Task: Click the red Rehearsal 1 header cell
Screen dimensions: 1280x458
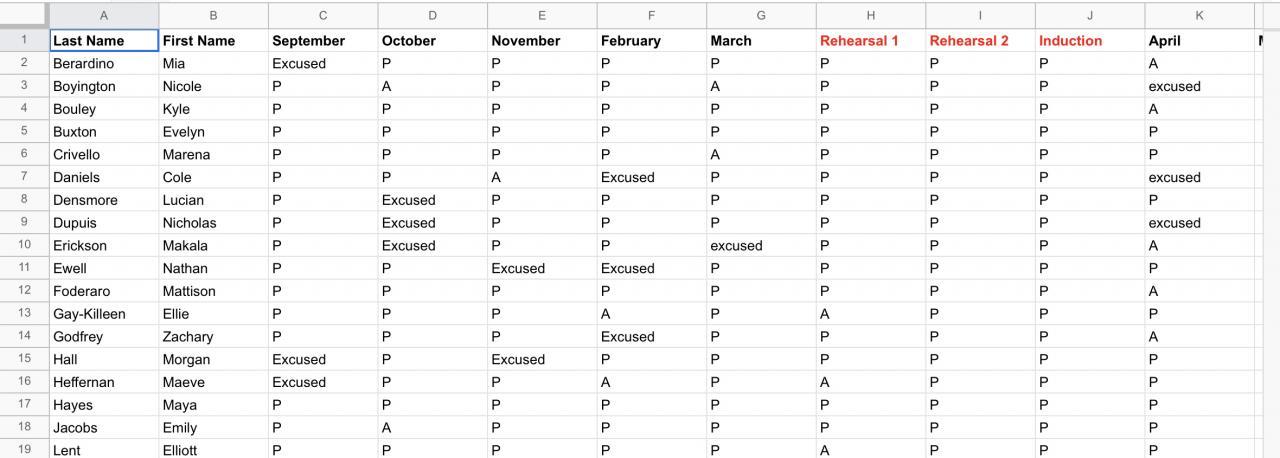Action: click(870, 41)
